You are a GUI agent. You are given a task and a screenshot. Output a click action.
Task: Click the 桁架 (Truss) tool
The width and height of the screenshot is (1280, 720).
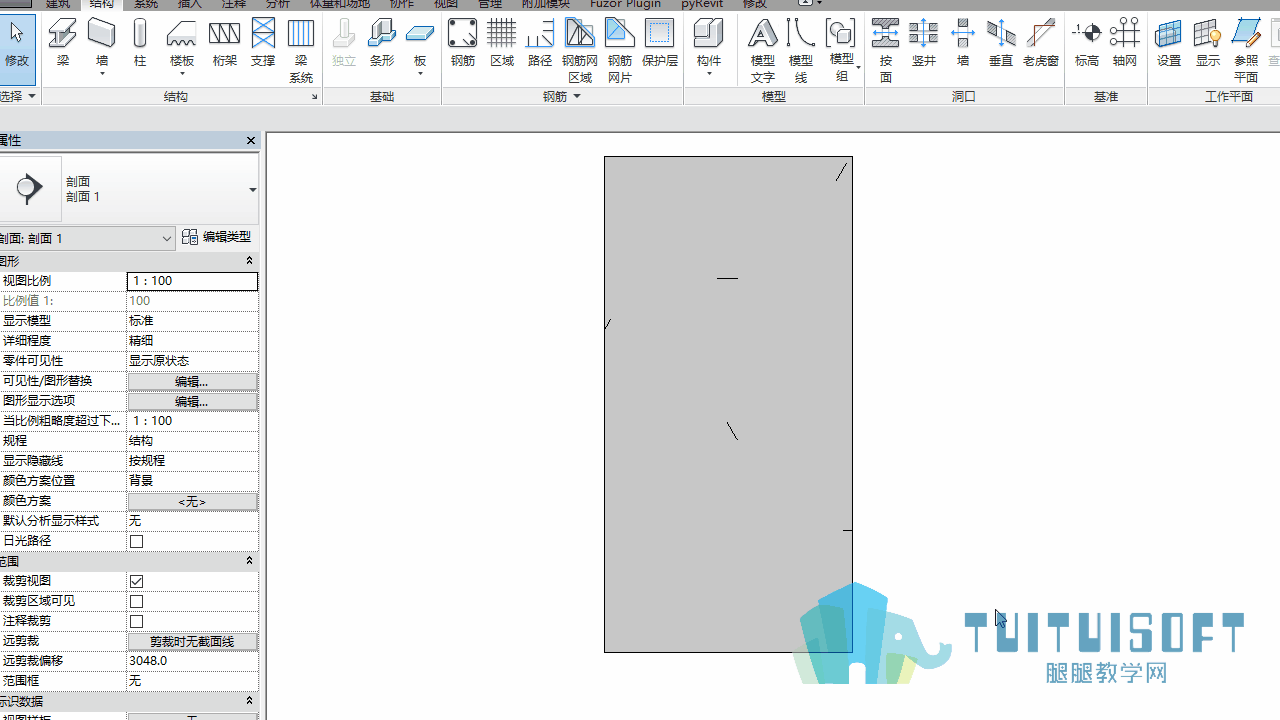(x=224, y=42)
